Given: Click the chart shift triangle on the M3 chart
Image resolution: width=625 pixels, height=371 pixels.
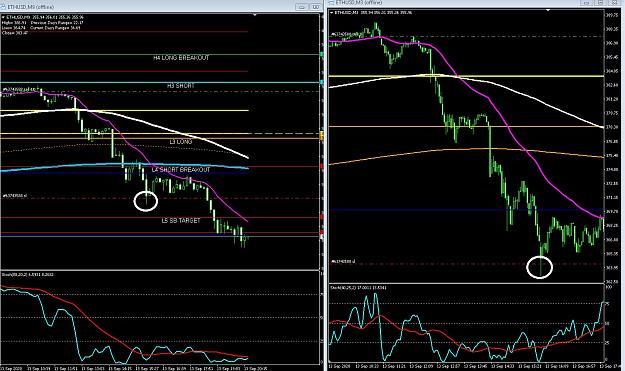Looking at the screenshot, I should [548, 10].
